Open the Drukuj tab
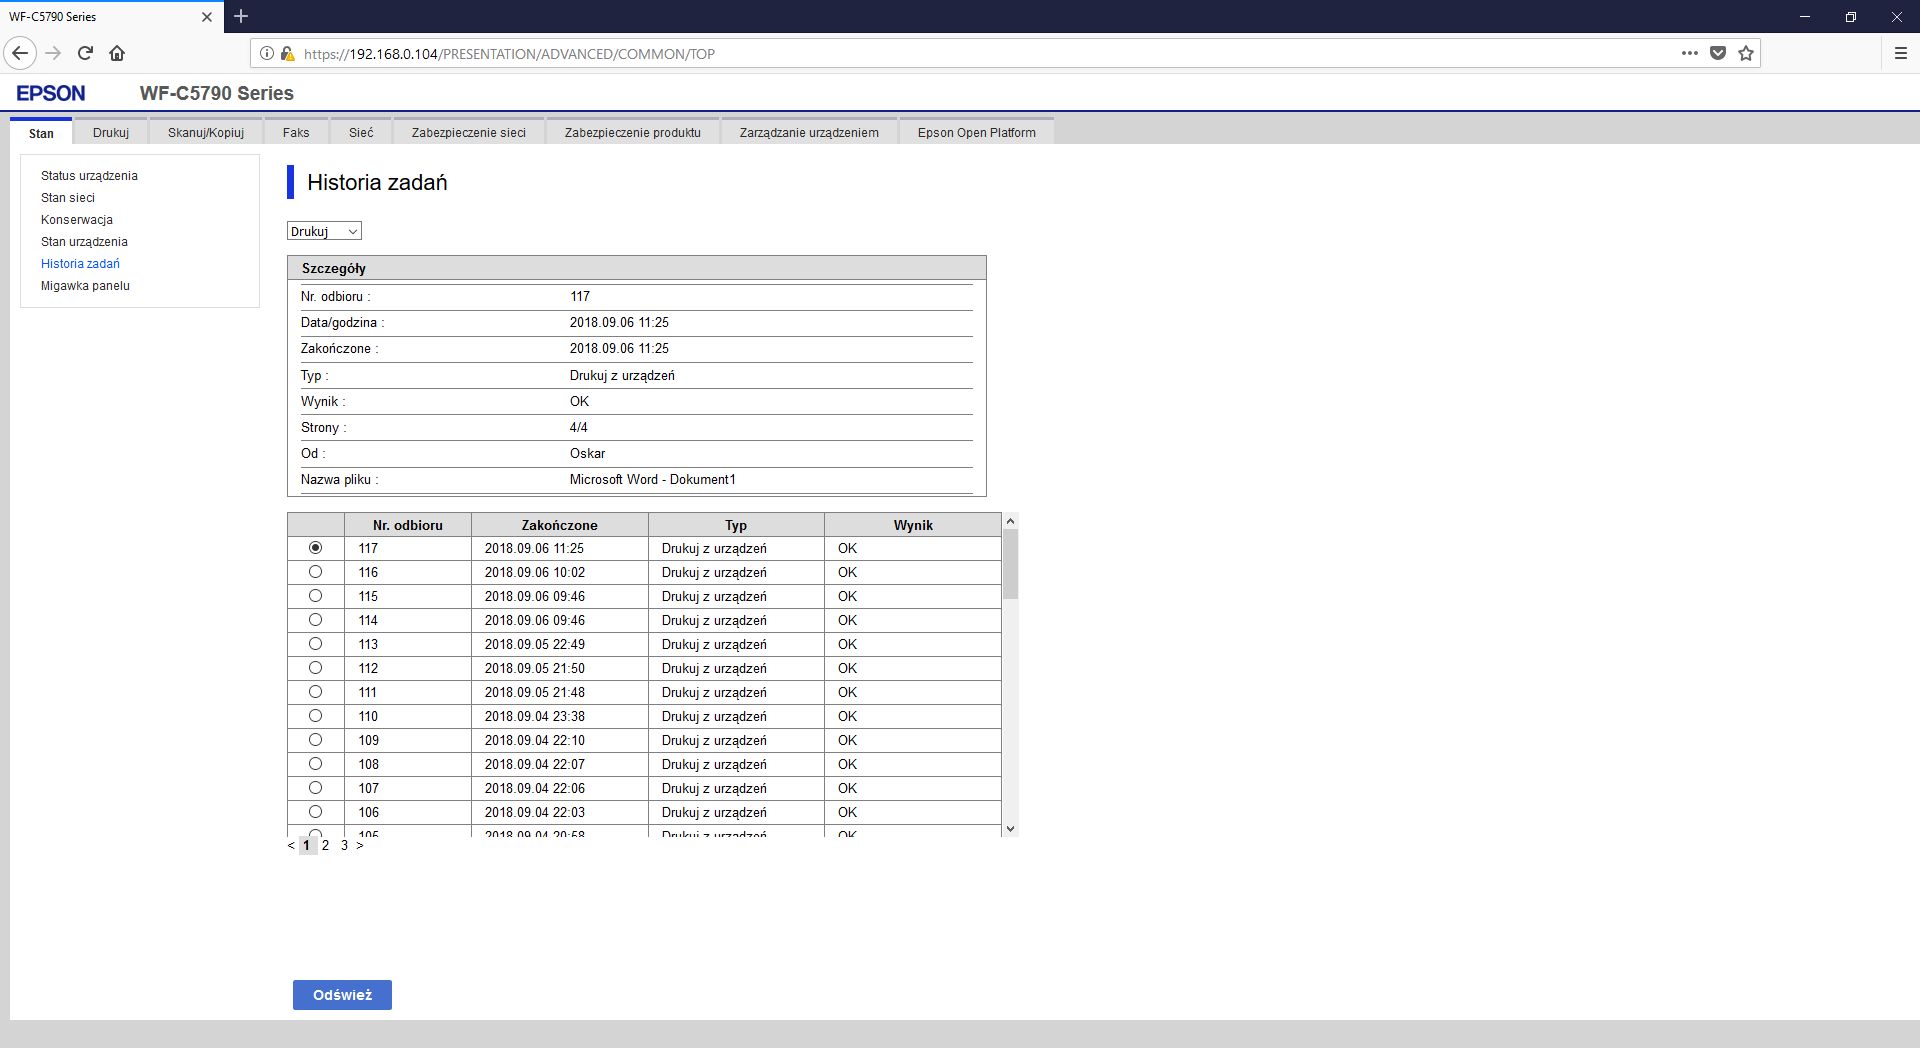Viewport: 1920px width, 1048px height. tap(111, 132)
